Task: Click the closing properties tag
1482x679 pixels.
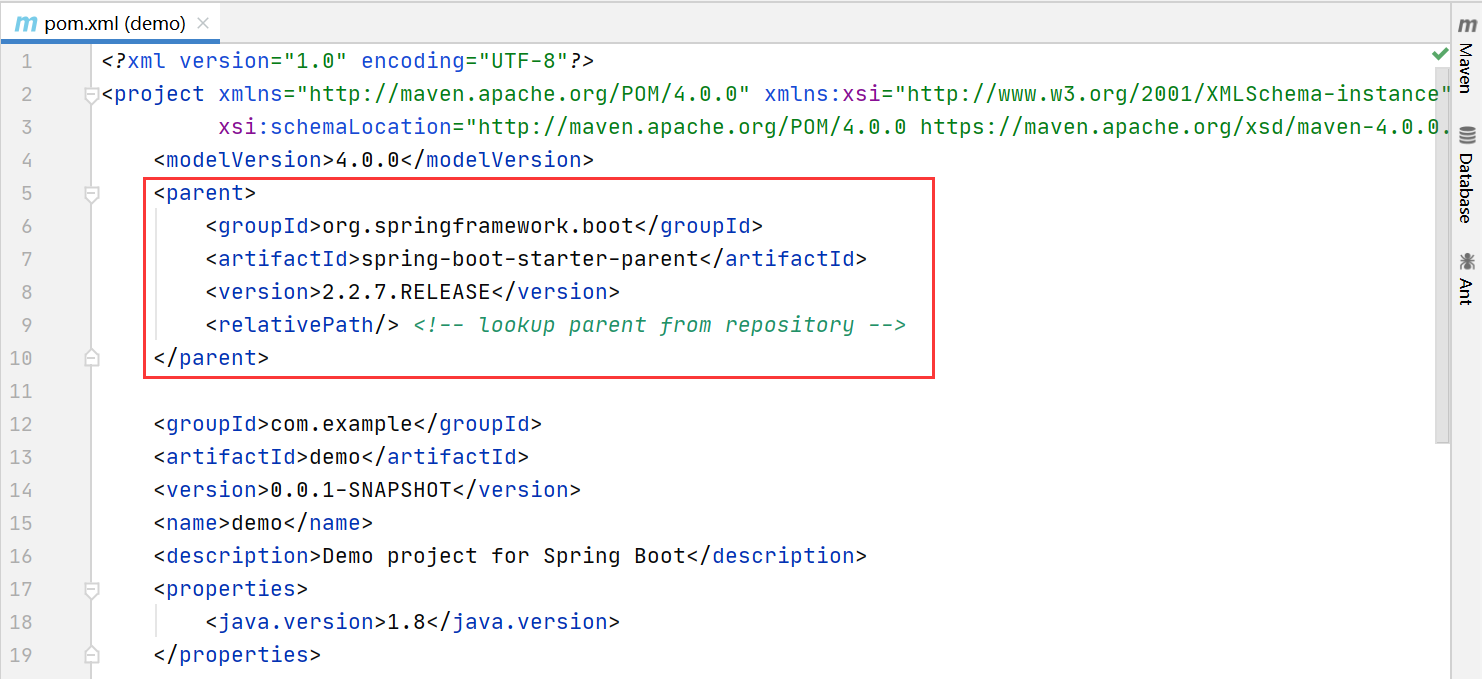Action: [237, 655]
